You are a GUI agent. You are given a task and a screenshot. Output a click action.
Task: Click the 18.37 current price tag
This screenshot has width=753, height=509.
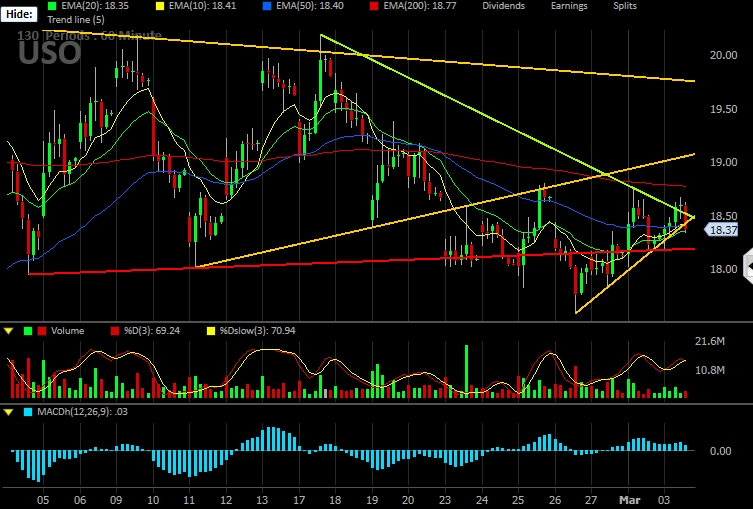click(721, 230)
